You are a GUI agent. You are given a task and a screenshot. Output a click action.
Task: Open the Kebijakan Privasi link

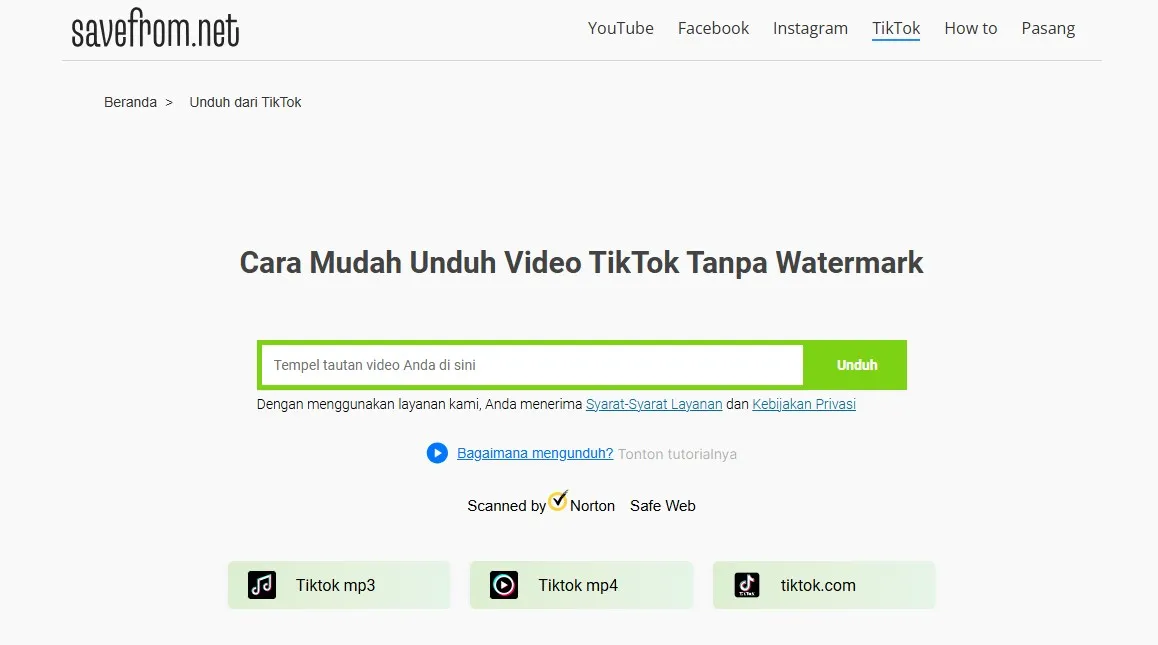coord(804,404)
